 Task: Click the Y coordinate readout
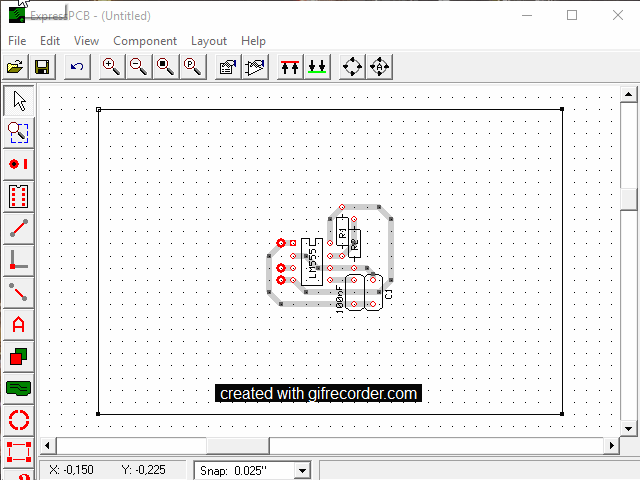click(143, 470)
